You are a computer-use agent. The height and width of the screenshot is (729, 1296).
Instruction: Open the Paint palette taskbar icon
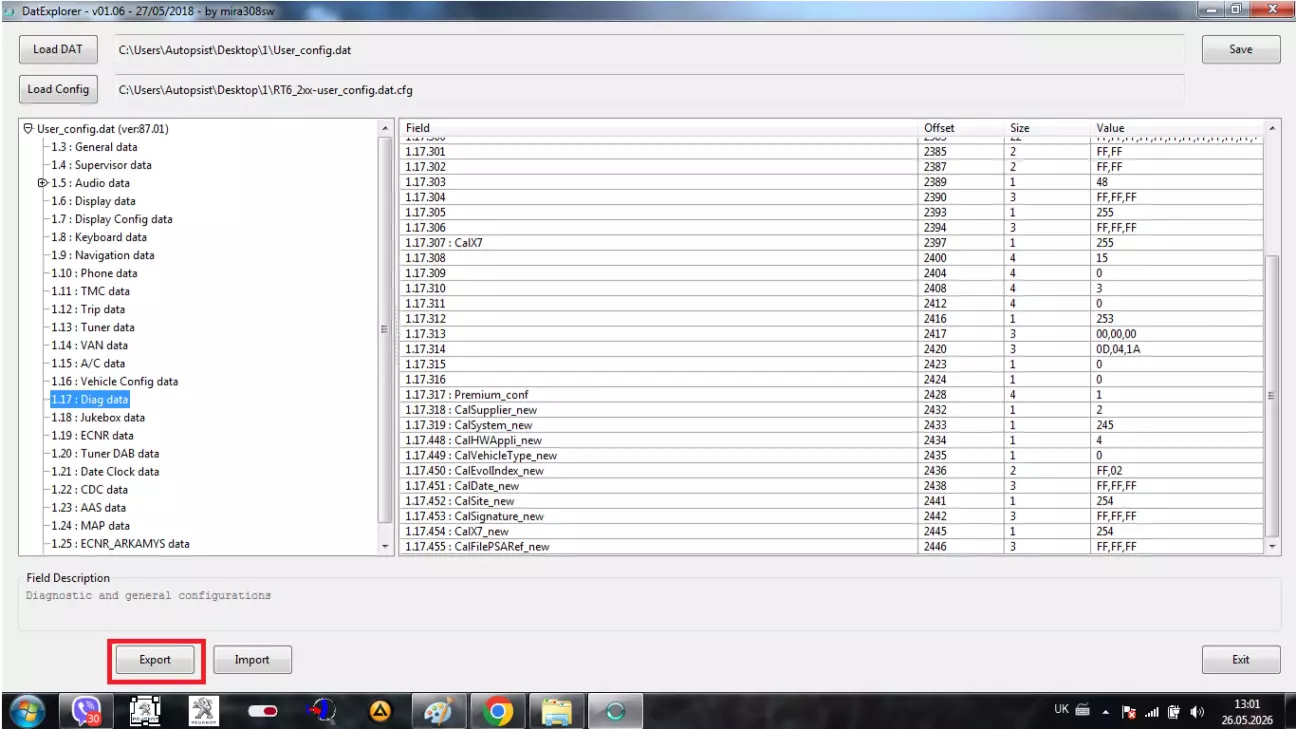tap(438, 711)
